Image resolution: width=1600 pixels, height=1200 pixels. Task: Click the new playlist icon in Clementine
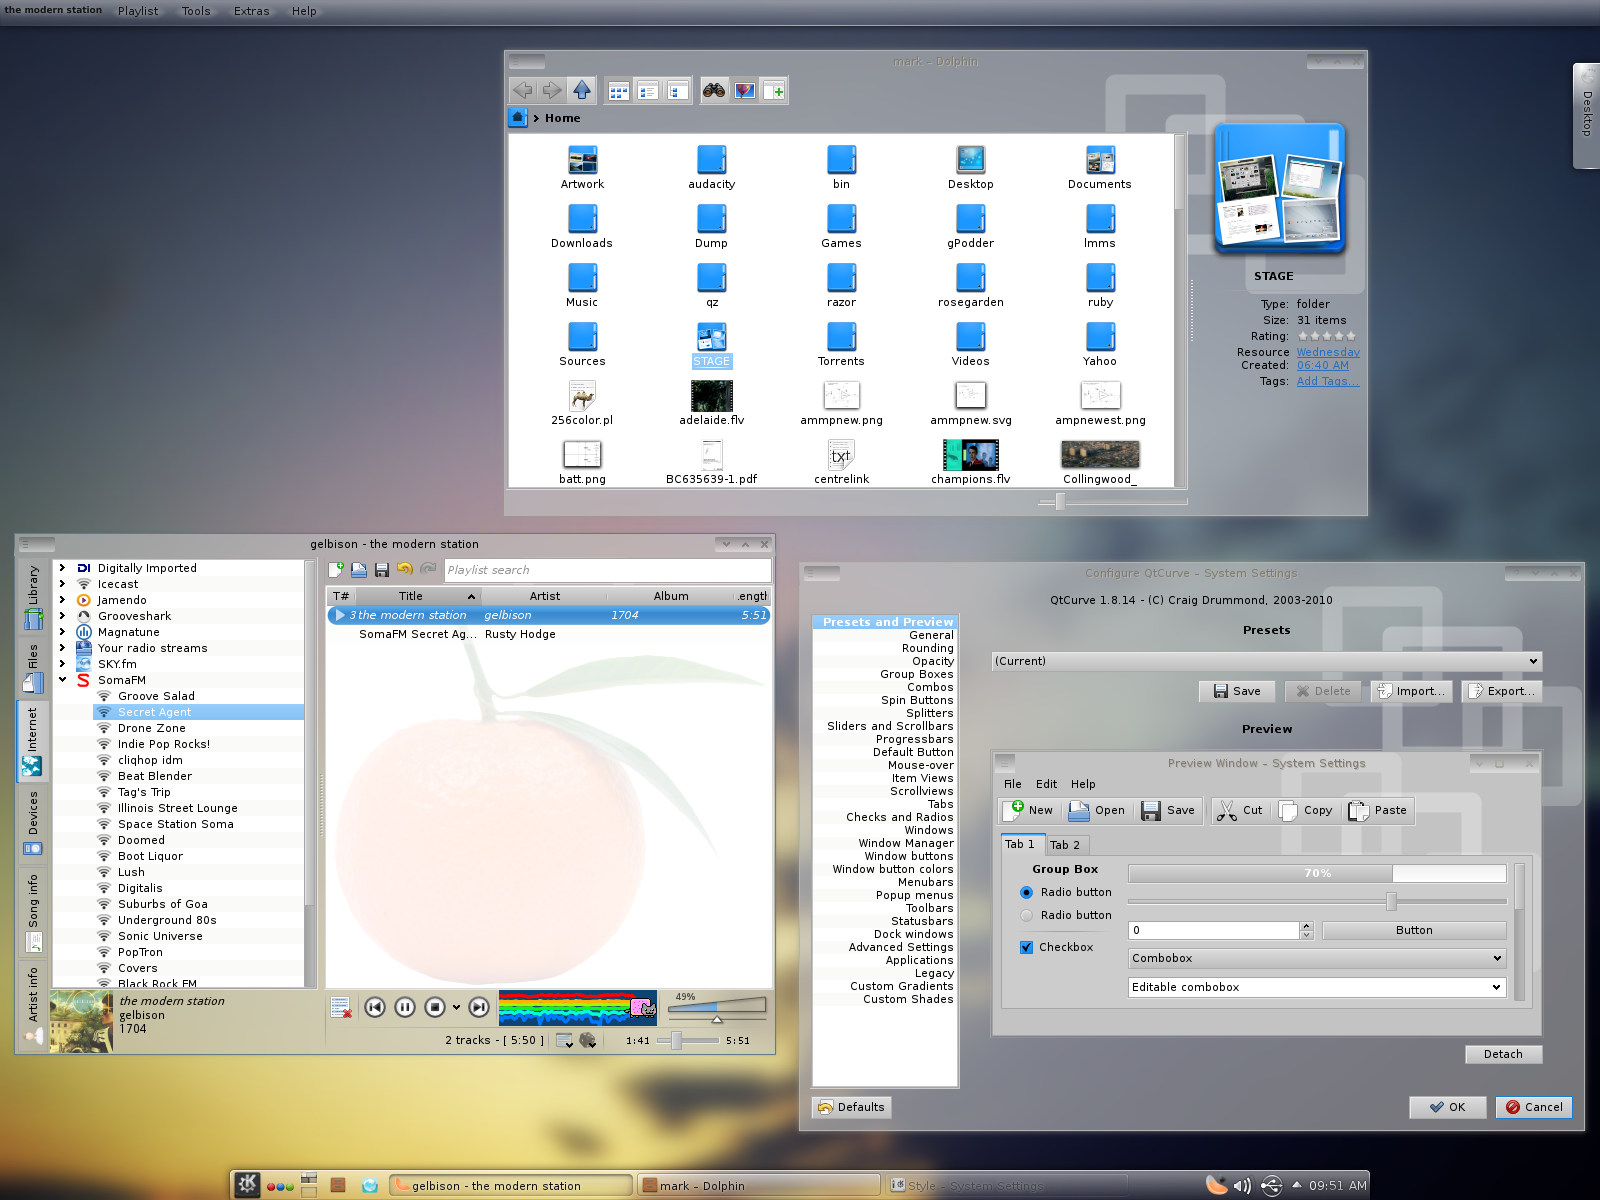point(337,570)
